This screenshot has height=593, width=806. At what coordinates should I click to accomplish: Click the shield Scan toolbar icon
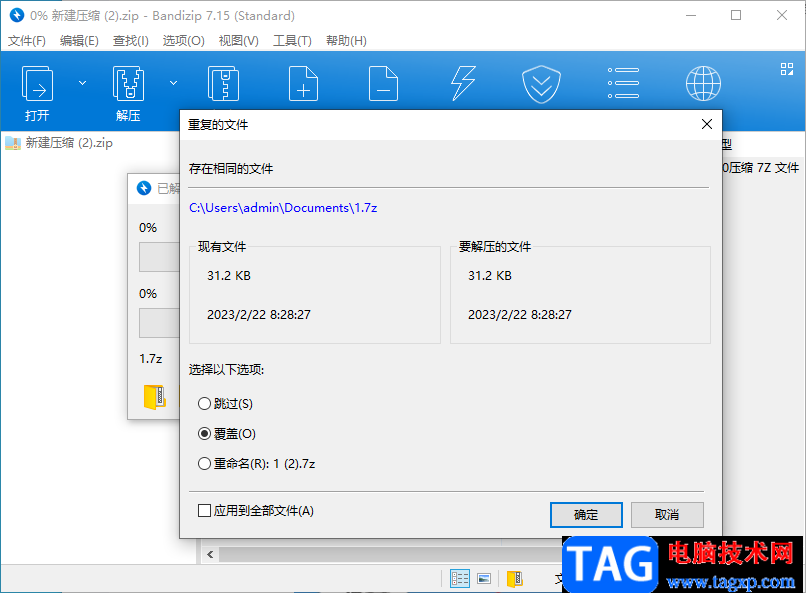541,84
